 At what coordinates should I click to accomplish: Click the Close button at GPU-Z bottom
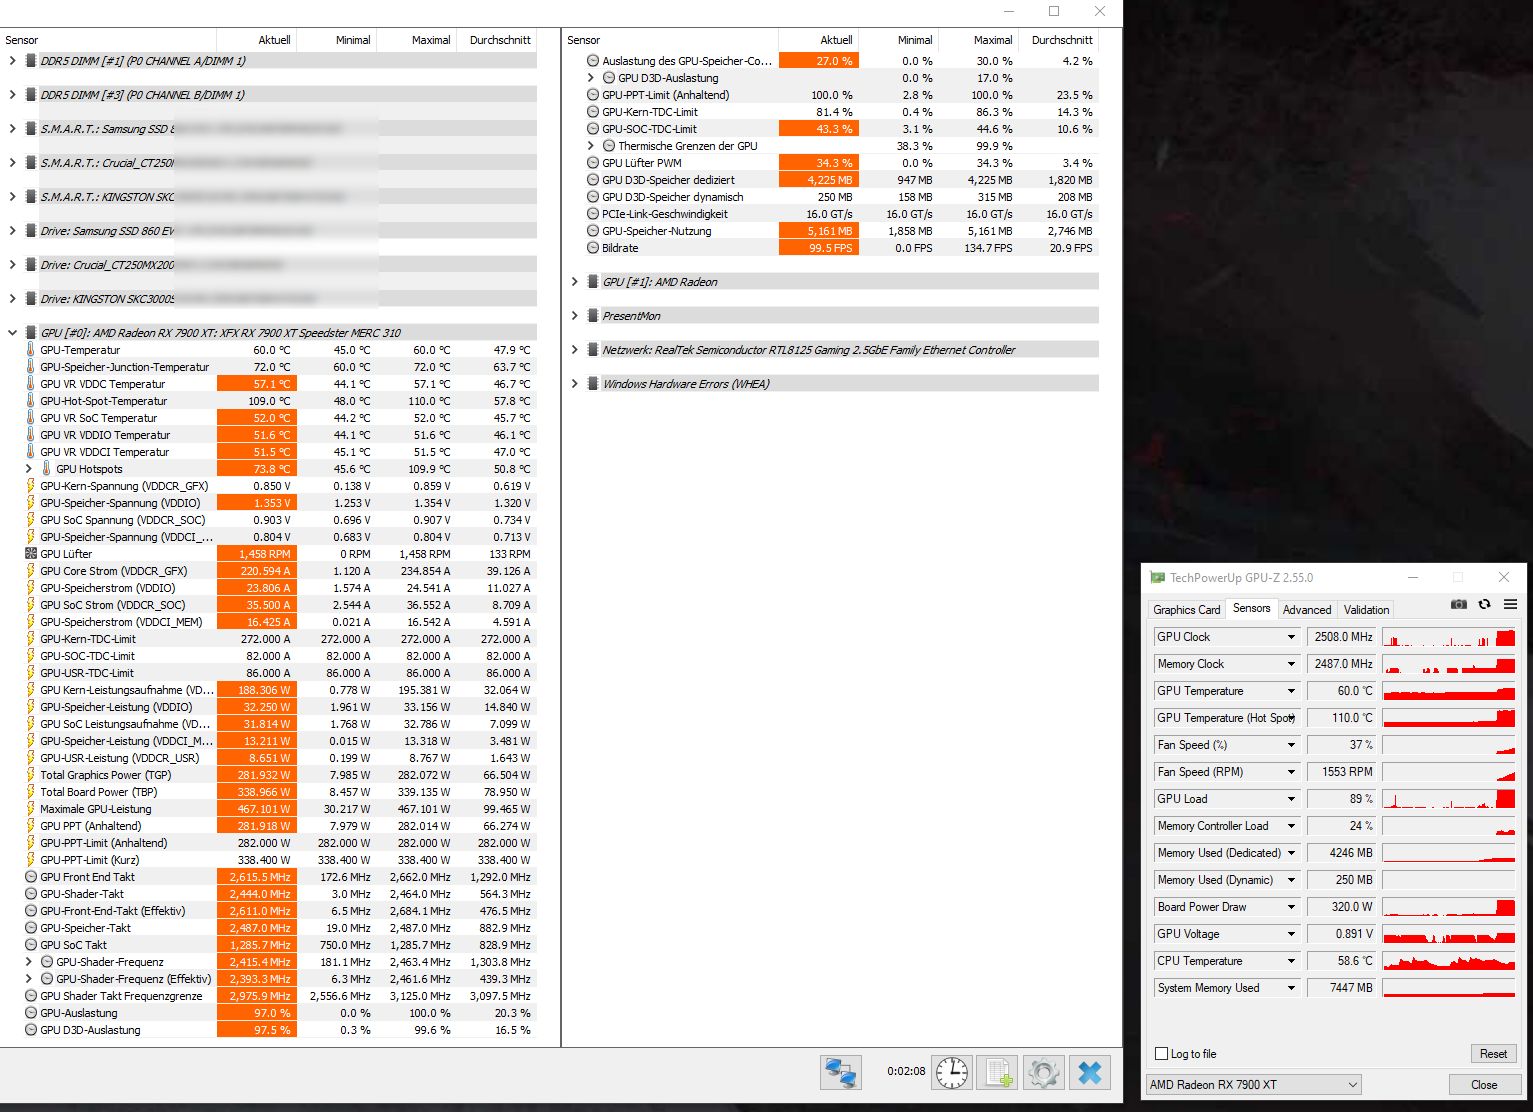(1484, 1085)
